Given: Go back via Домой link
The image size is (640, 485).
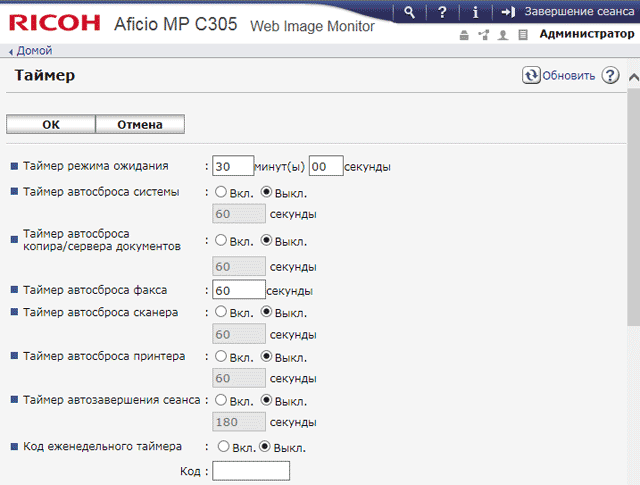Looking at the screenshot, I should click(x=34, y=50).
